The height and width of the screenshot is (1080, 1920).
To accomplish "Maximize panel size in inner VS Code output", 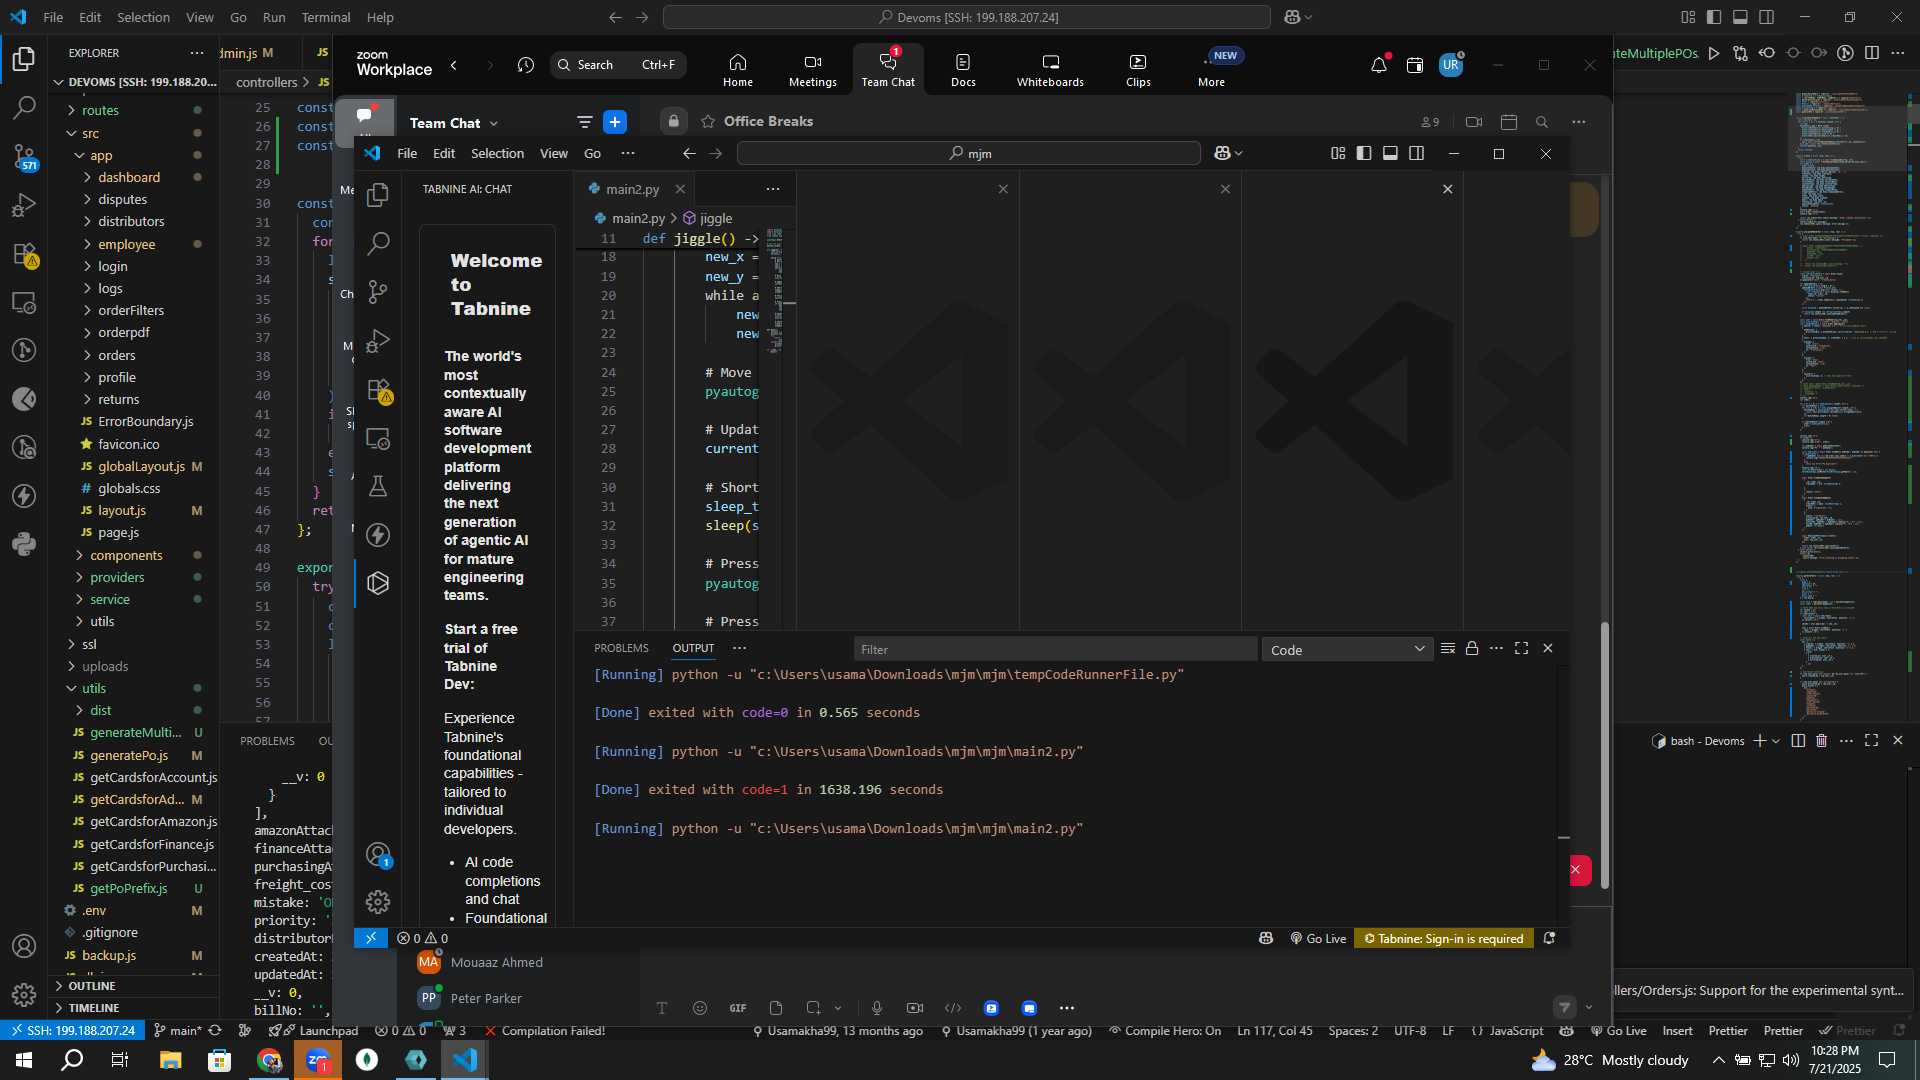I will [1521, 649].
